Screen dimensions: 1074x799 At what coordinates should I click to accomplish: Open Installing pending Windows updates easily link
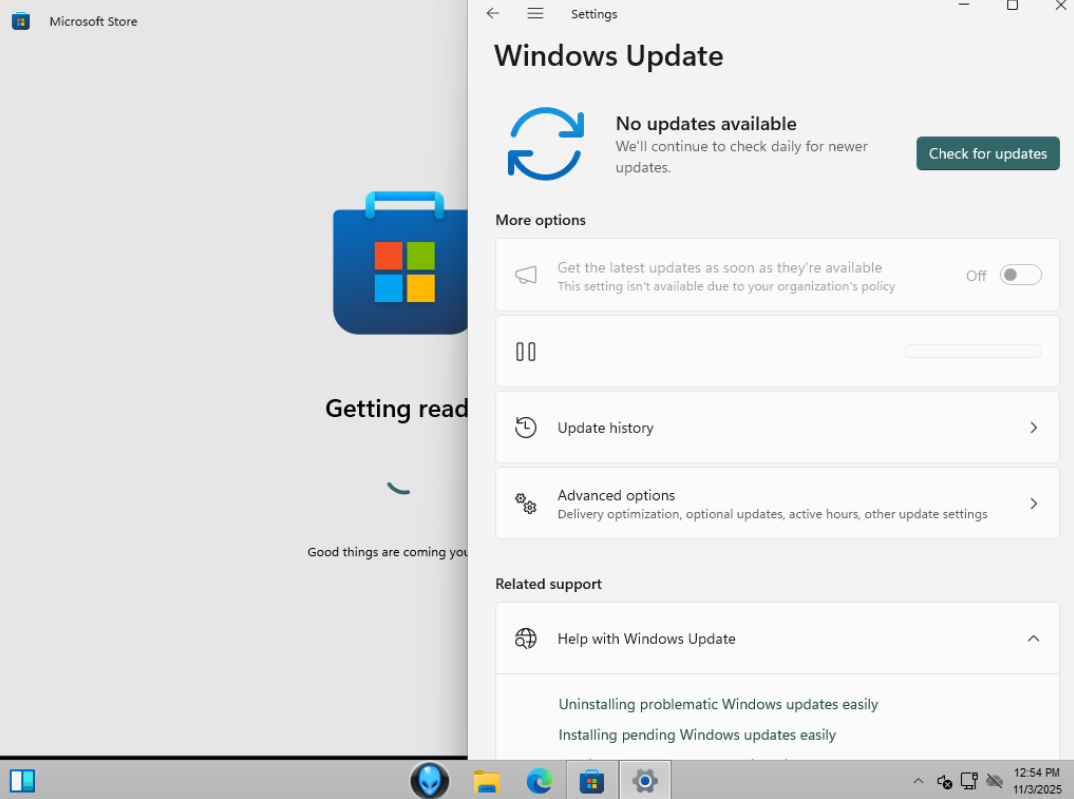point(697,735)
